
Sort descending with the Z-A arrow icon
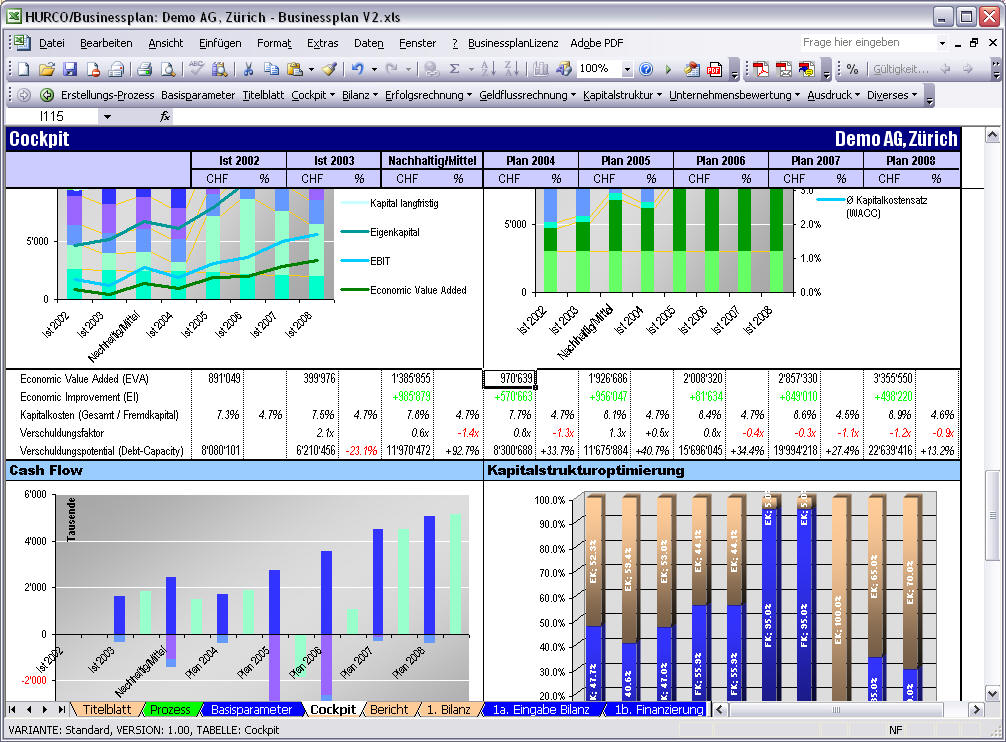(x=511, y=69)
